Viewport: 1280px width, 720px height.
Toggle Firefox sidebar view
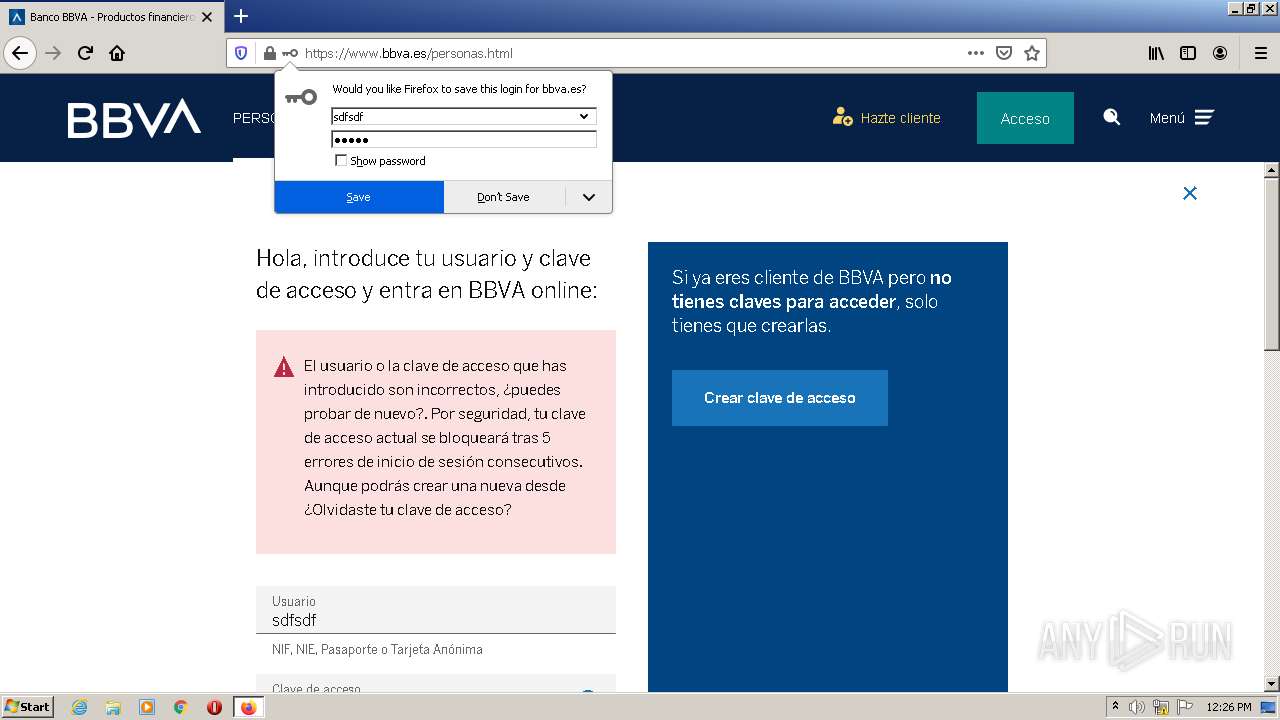pyautogui.click(x=1188, y=53)
